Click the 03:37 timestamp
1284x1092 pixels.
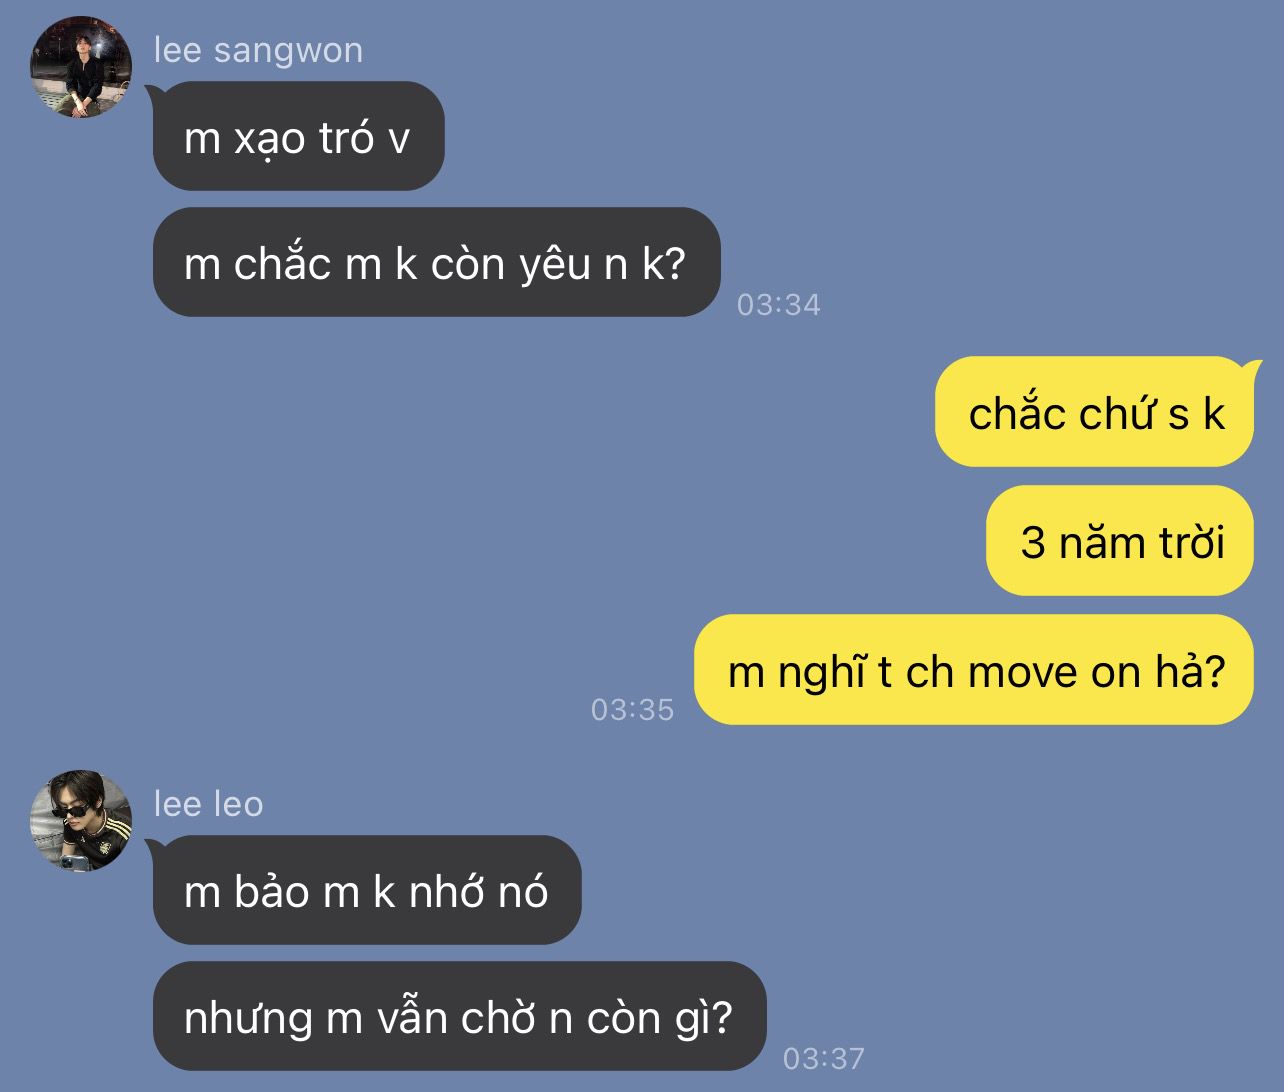pos(824,1058)
